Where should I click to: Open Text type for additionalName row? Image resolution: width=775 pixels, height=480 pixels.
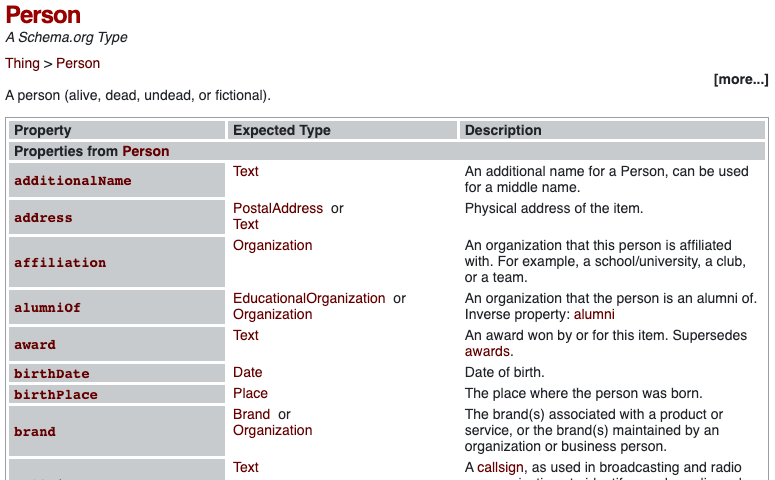246,171
